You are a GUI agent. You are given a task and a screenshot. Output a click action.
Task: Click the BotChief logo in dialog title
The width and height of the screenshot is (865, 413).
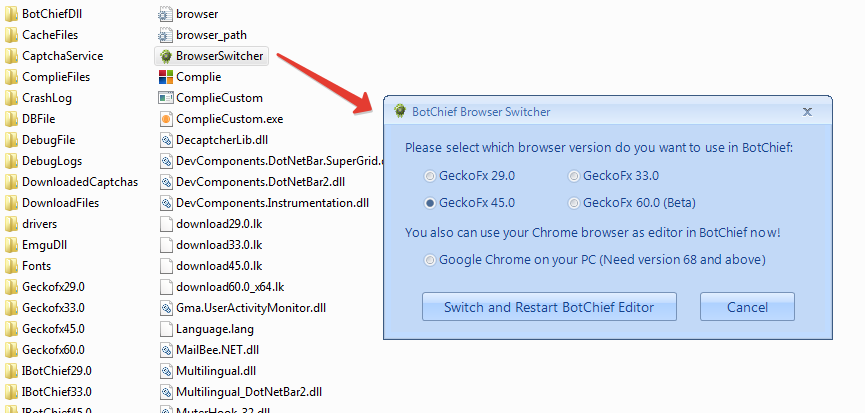click(400, 111)
